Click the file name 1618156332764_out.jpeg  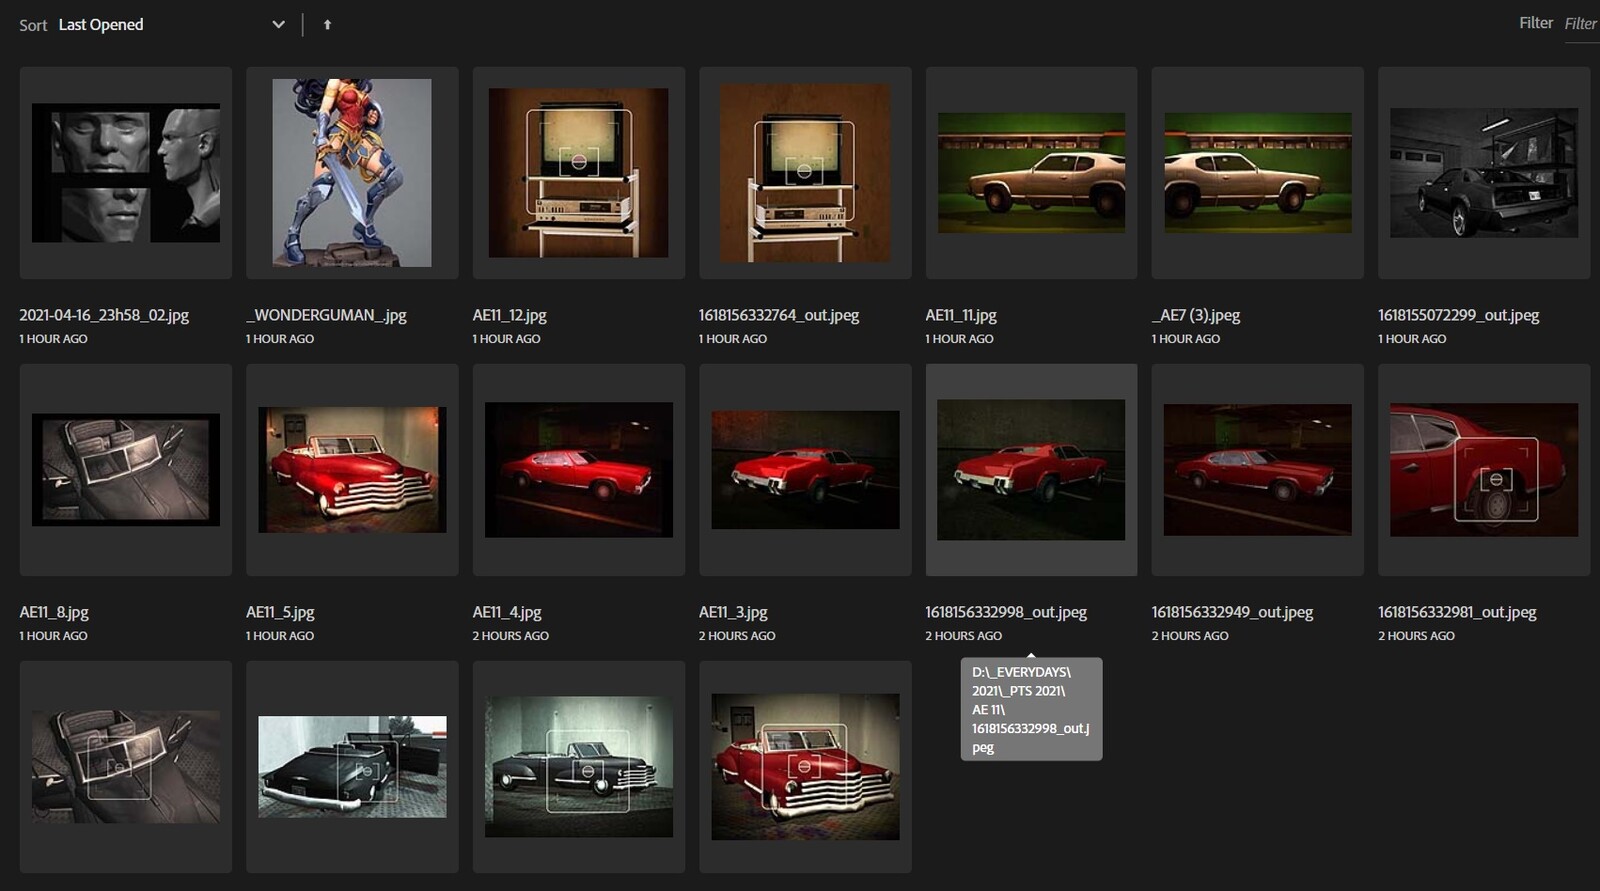tap(779, 315)
